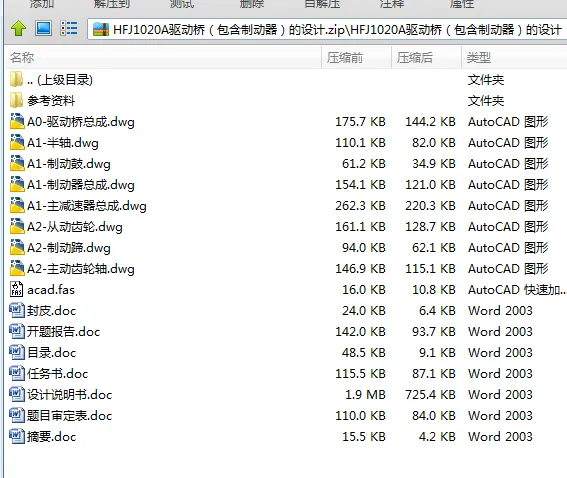This screenshot has height=478, width=567.
Task: Click the path address field
Action: point(327,29)
